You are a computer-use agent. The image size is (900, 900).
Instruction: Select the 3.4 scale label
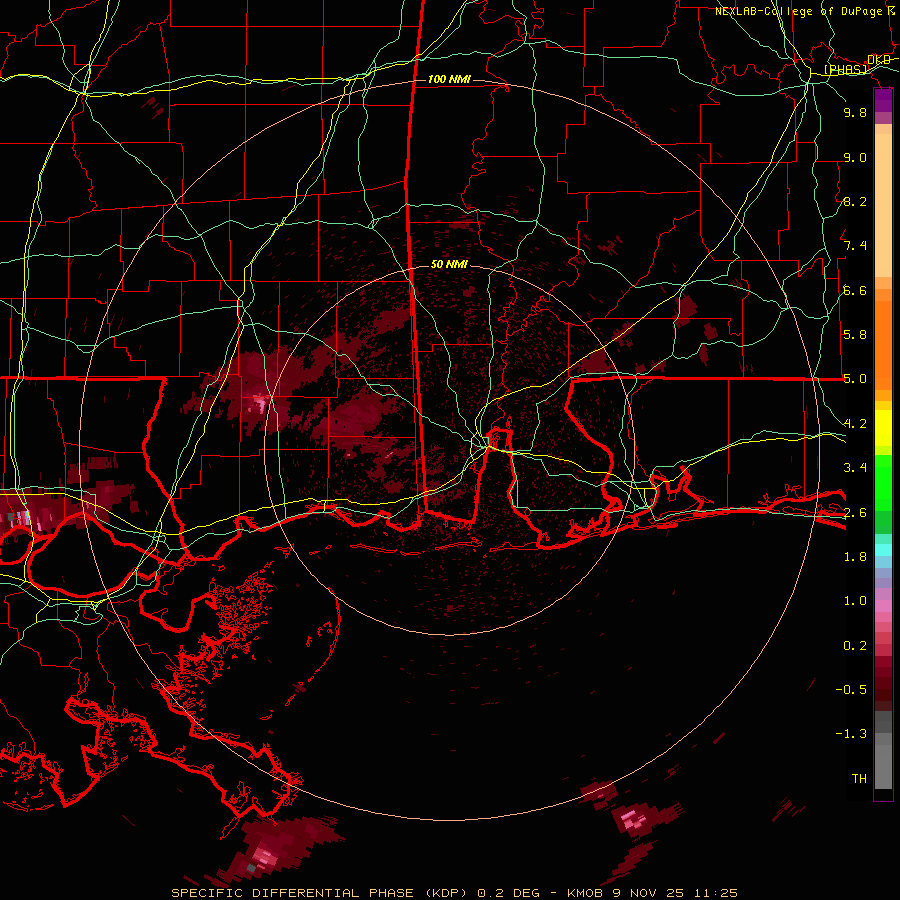[x=855, y=468]
